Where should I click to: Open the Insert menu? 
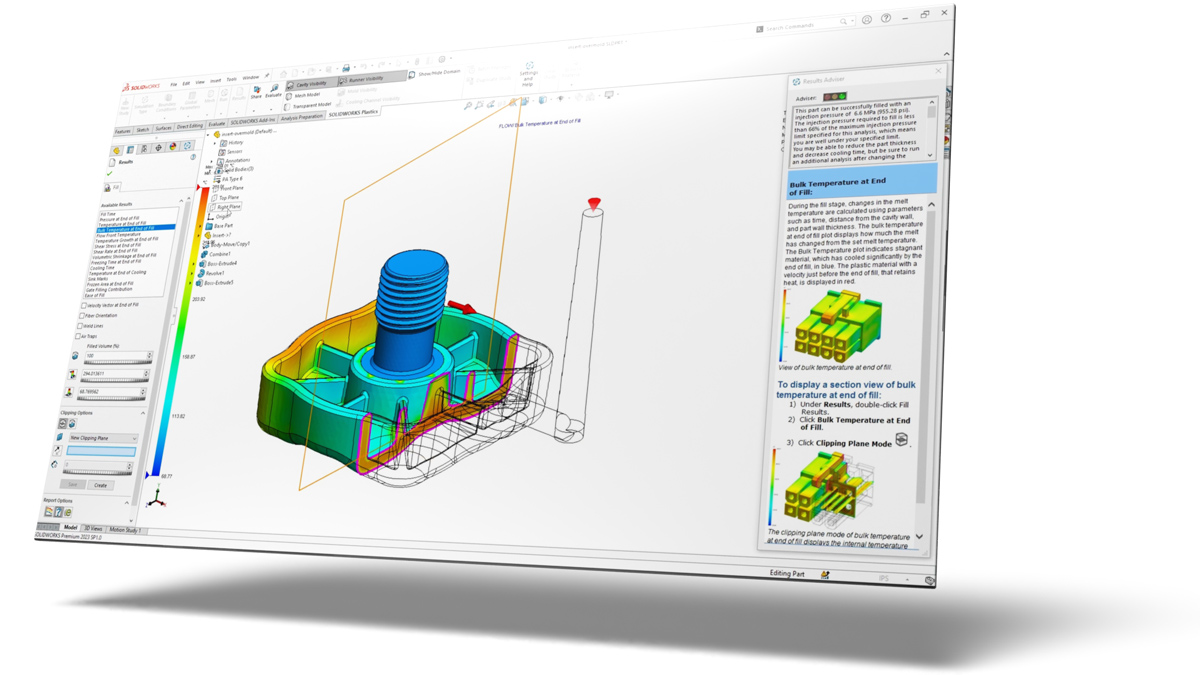click(216, 81)
